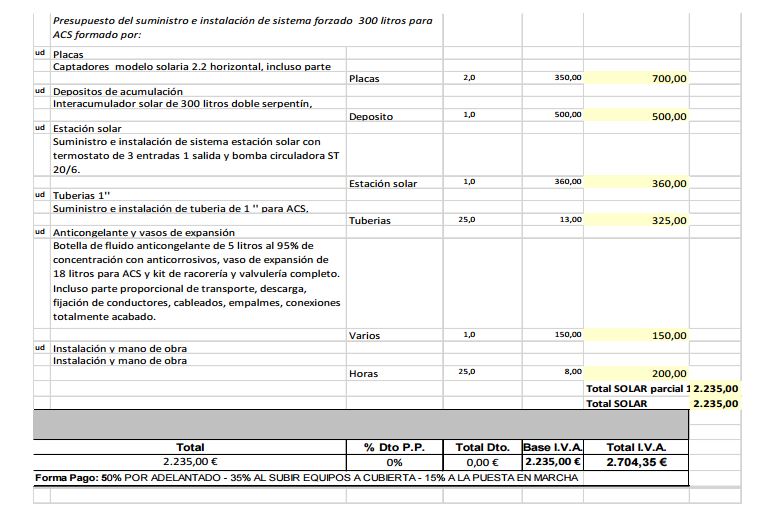Image resolution: width=778 pixels, height=522 pixels.
Task: Click the 'Estación solar' concept label
Action: (x=383, y=184)
